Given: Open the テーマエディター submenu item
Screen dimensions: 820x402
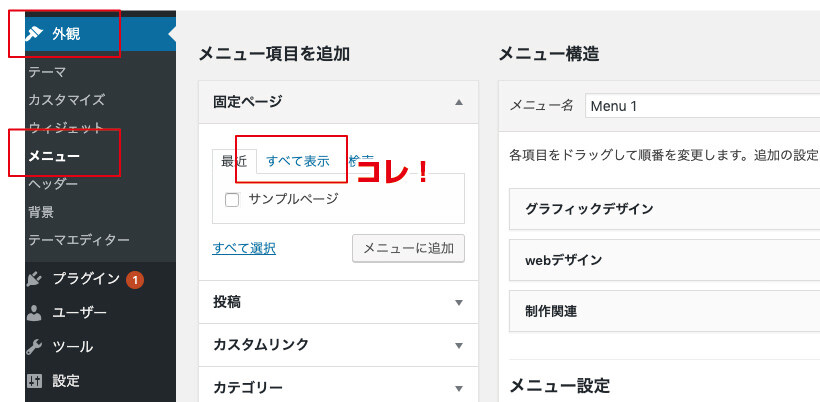Looking at the screenshot, I should point(79,240).
